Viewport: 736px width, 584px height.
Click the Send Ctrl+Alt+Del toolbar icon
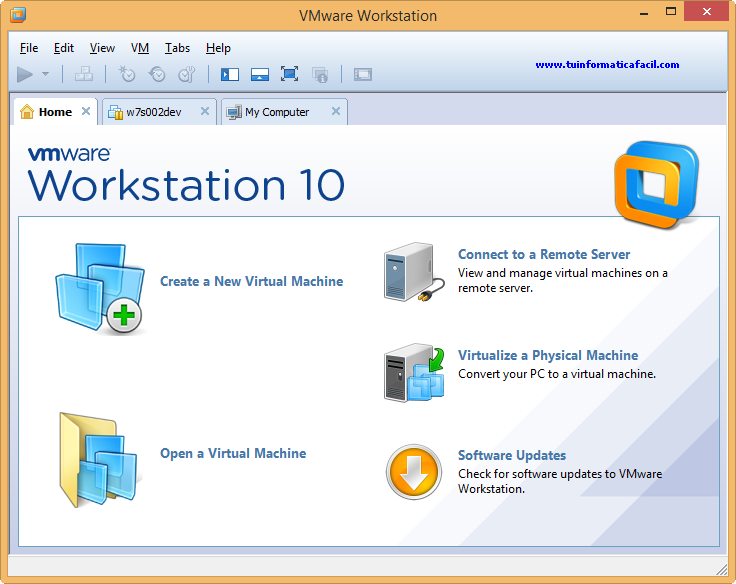(x=84, y=74)
